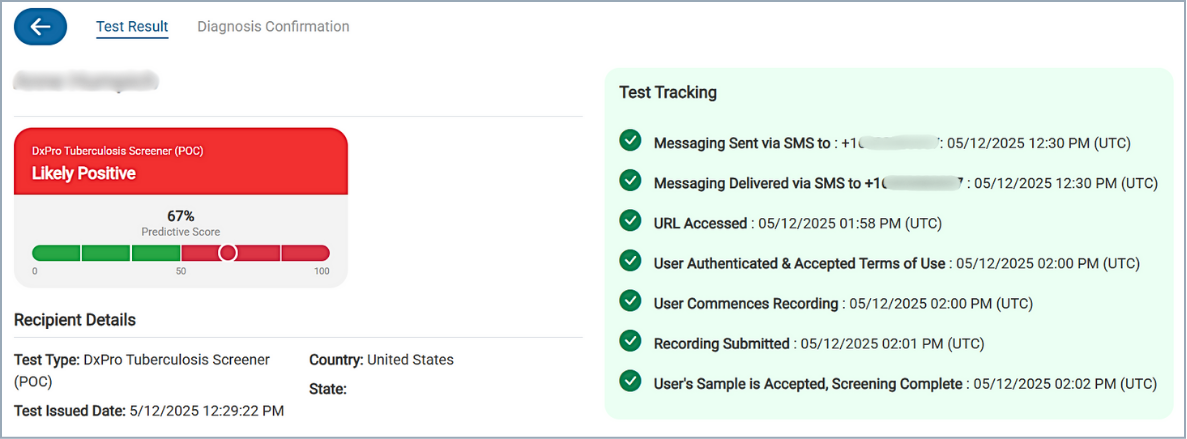Click the check icon beside Recording Submitted
This screenshot has height=439, width=1187.
point(630,341)
